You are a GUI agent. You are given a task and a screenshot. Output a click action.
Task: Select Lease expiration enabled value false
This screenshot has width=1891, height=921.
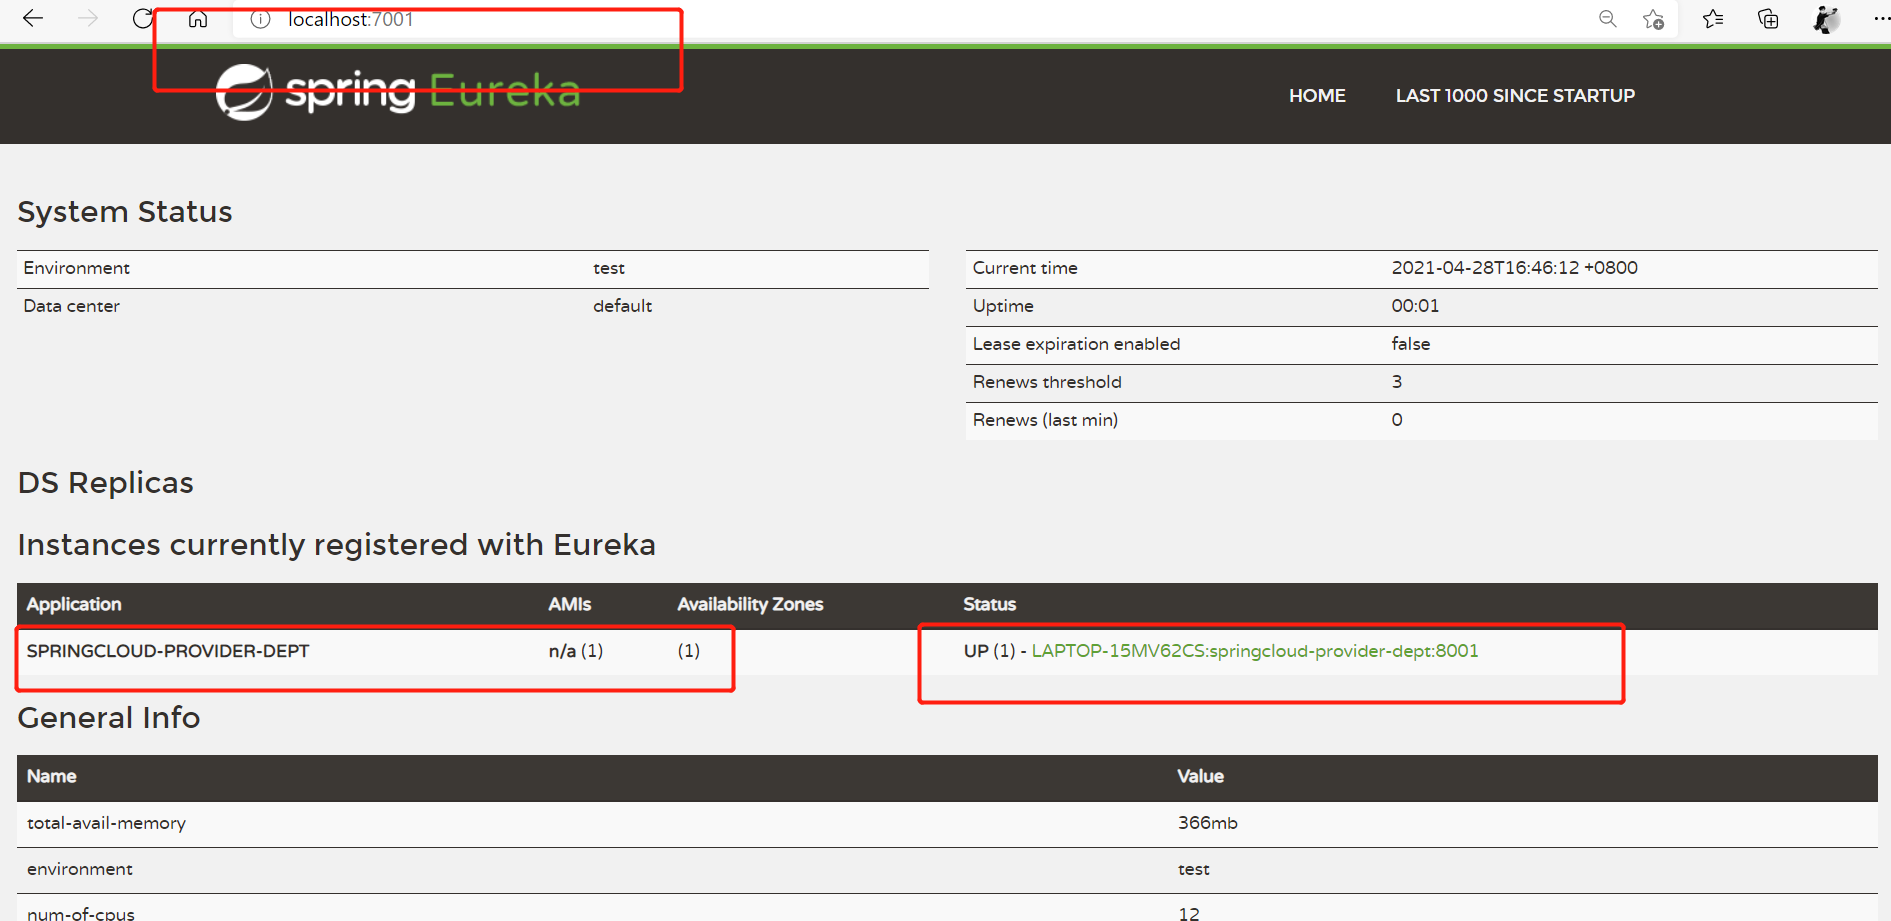[x=1411, y=344]
